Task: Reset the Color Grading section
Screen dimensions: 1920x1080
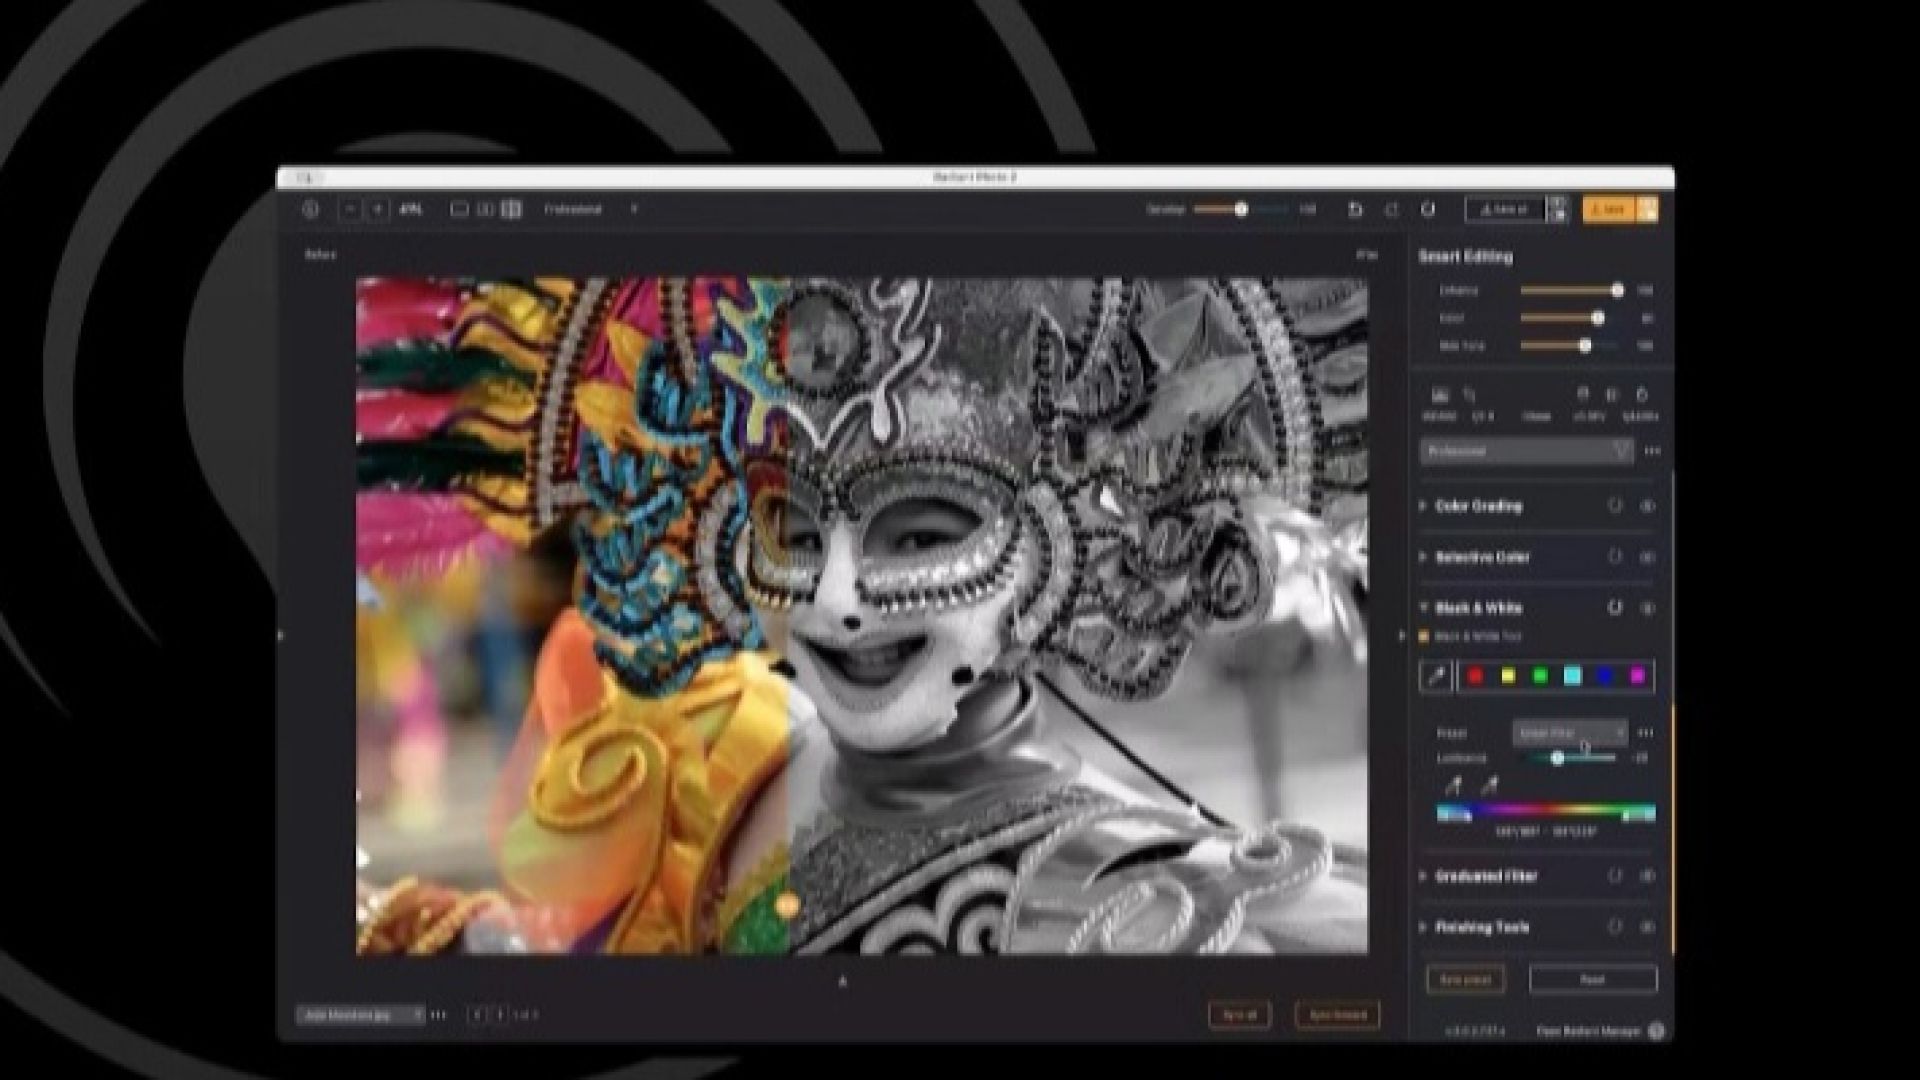Action: point(1614,506)
